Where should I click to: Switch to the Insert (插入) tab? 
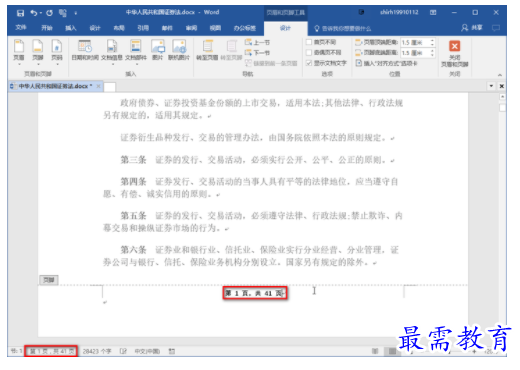(71, 28)
